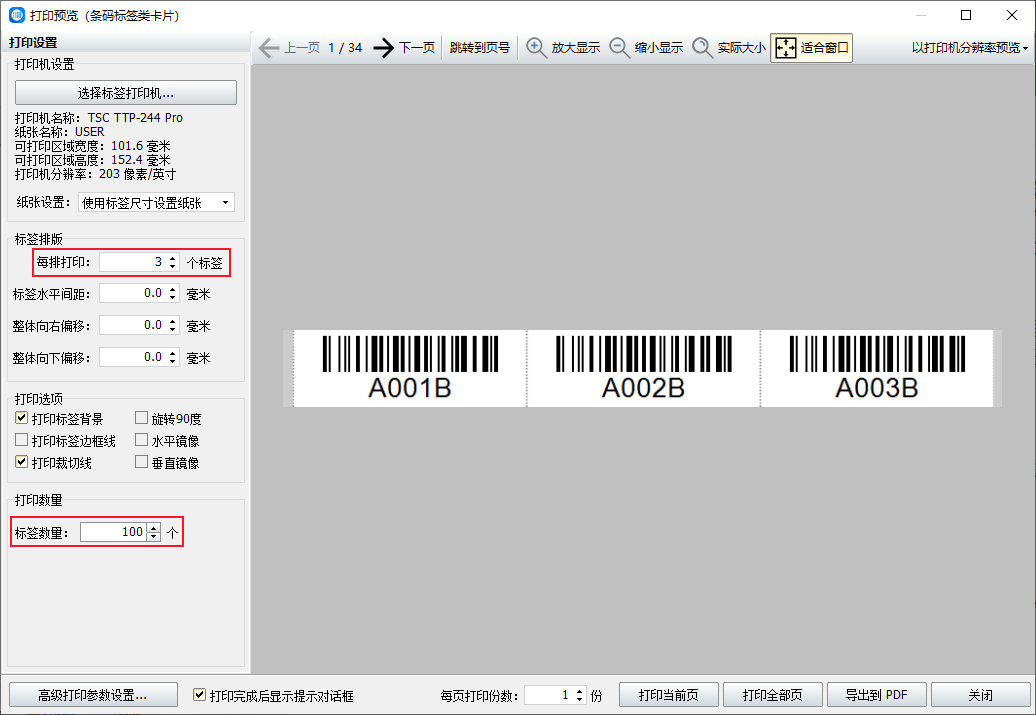1036x715 pixels.
Task: Decrease 整体向右偏移 with down arrow
Action: click(x=172, y=329)
